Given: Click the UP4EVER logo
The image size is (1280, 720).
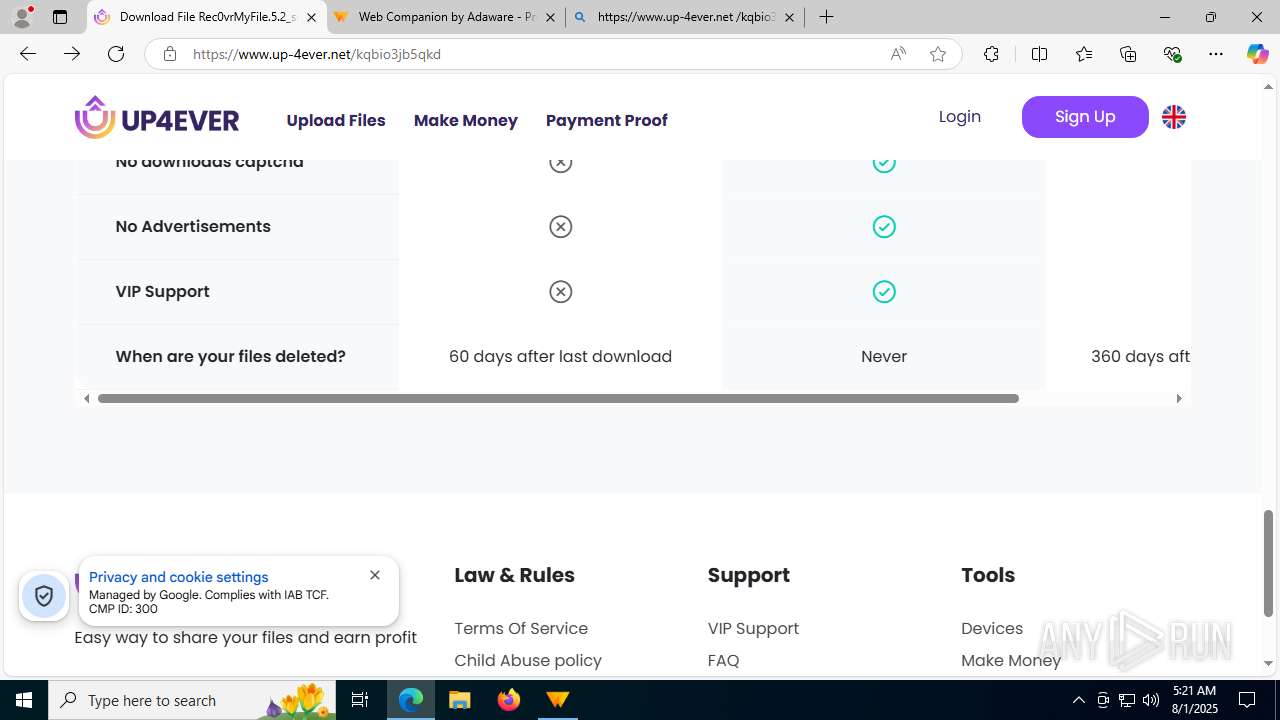Looking at the screenshot, I should tap(157, 117).
